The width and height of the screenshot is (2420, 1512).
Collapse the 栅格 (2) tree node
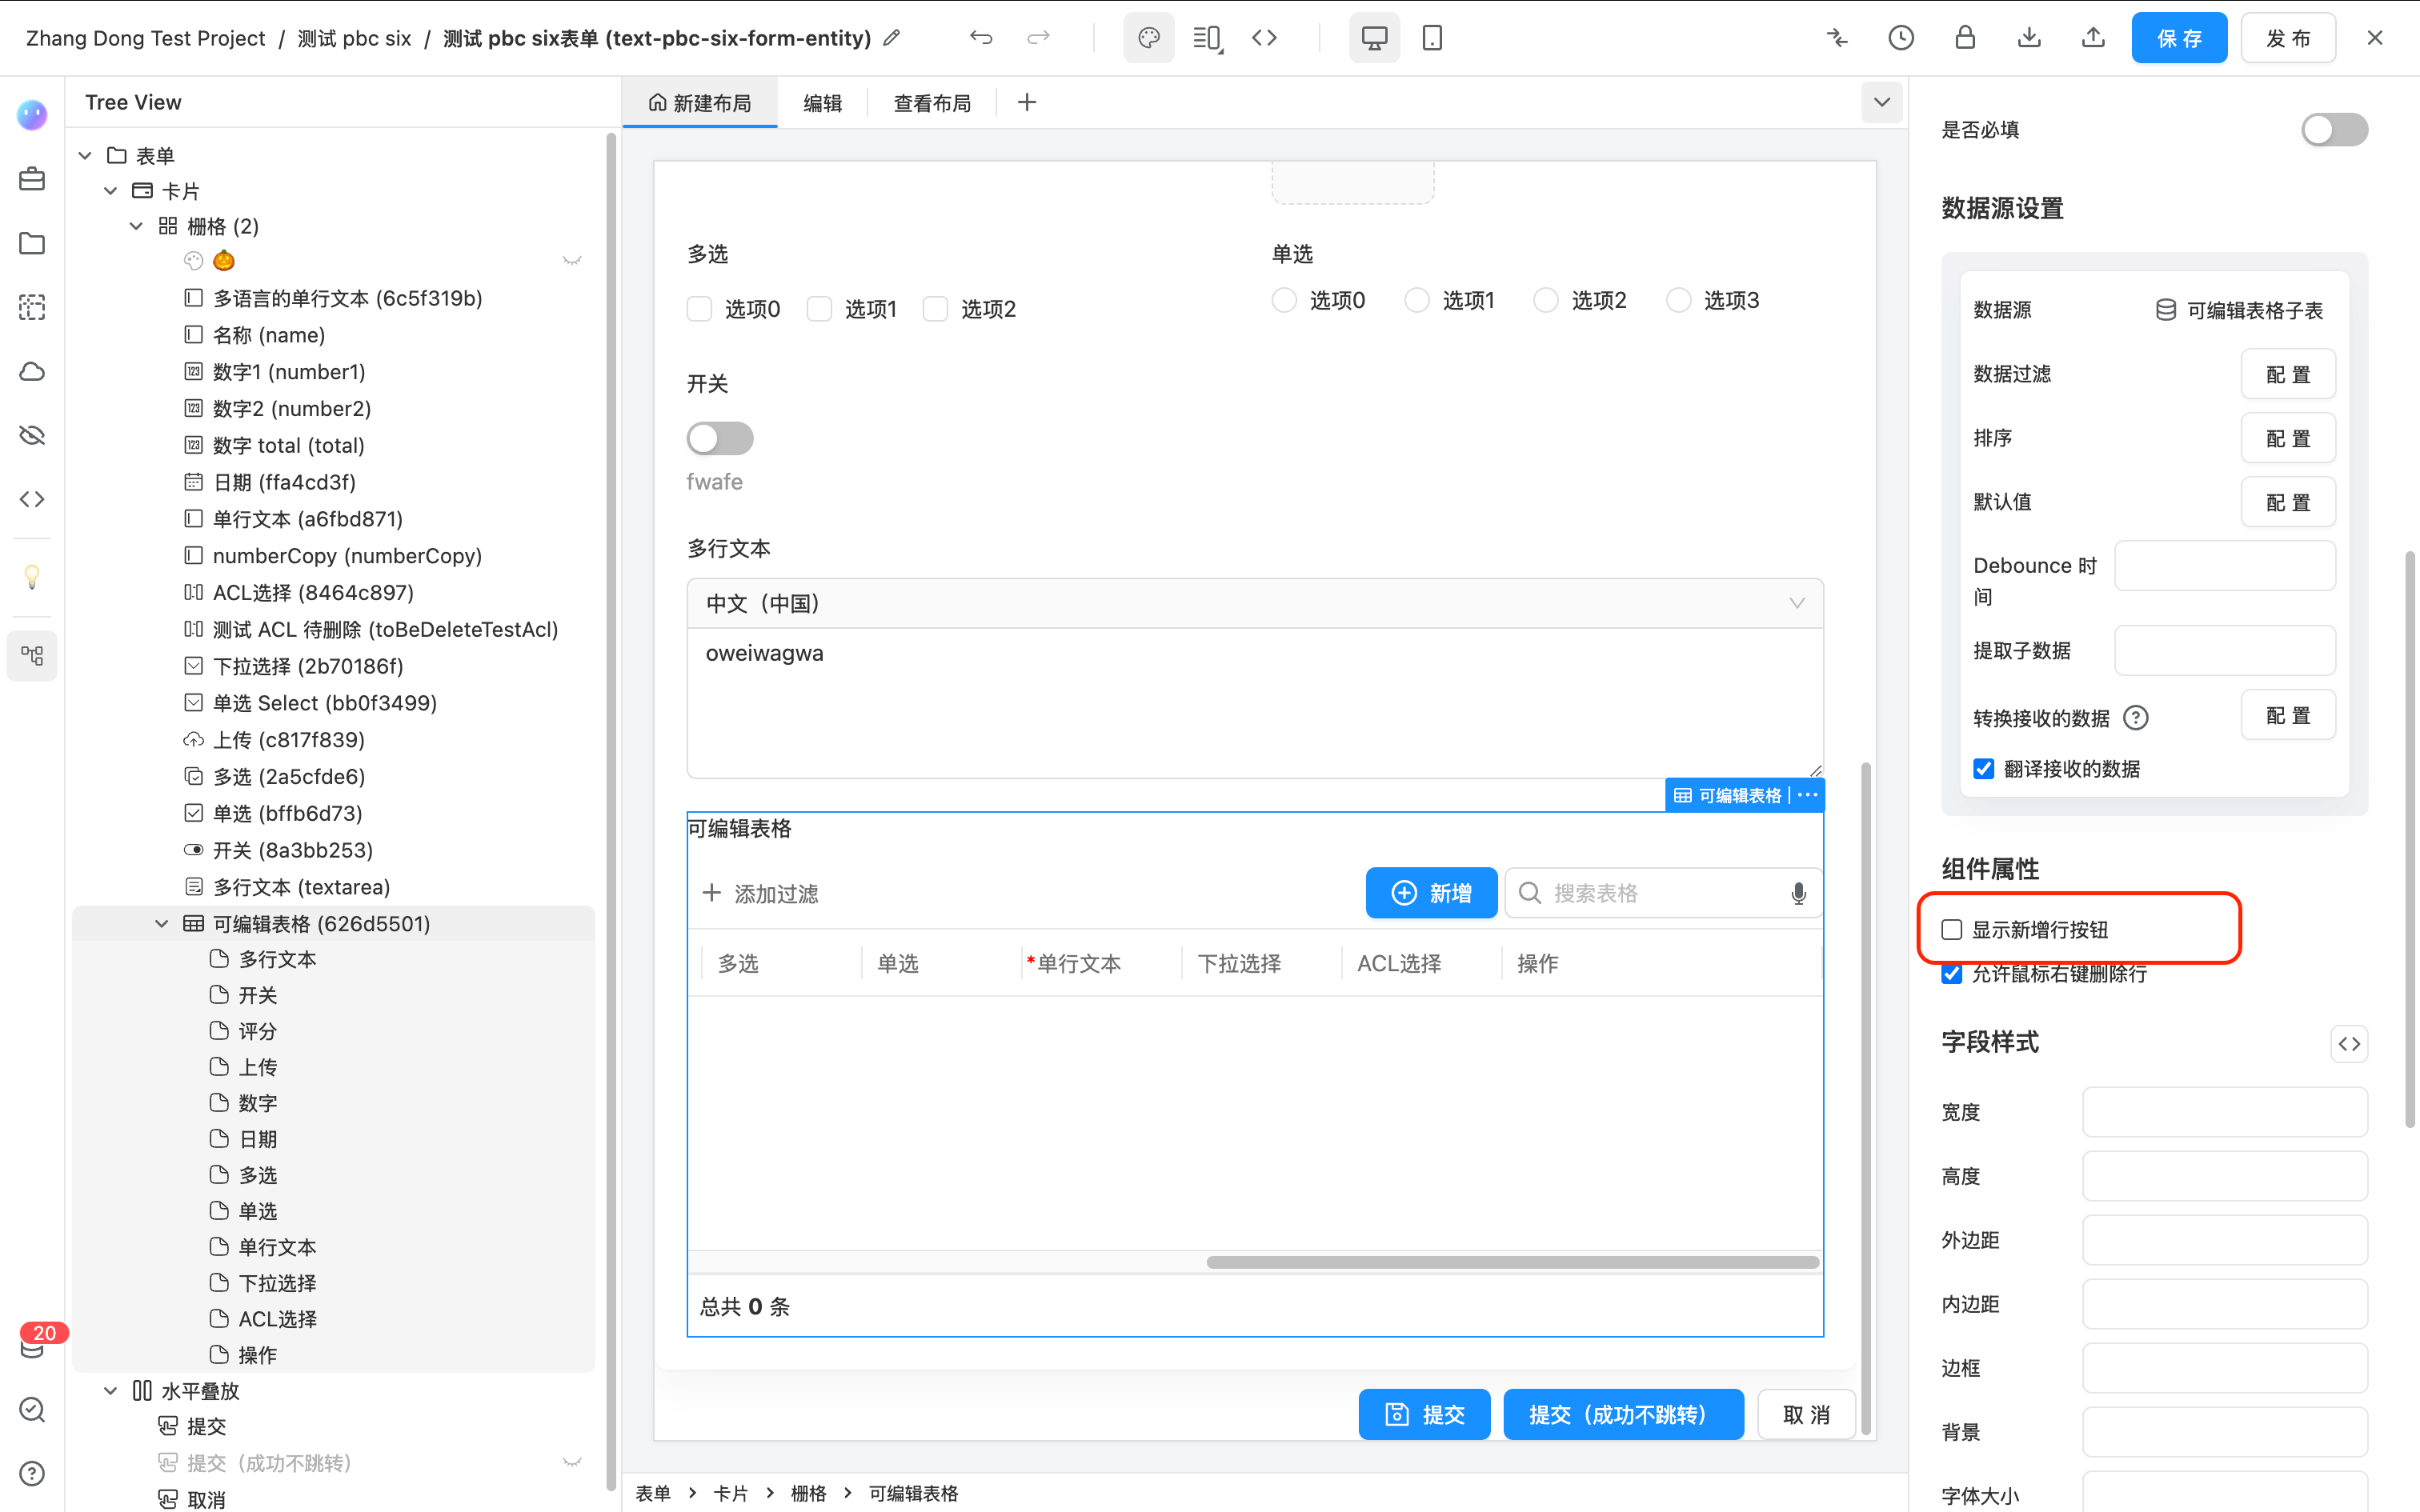click(136, 226)
